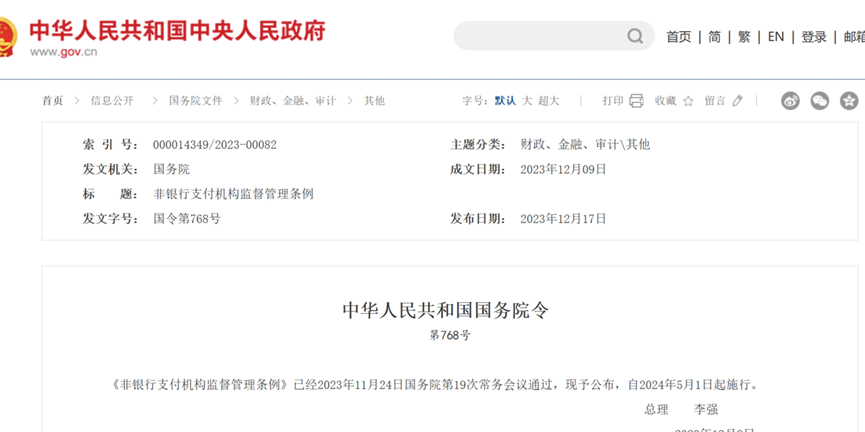Click the 总理 李强 signature line

coord(681,409)
